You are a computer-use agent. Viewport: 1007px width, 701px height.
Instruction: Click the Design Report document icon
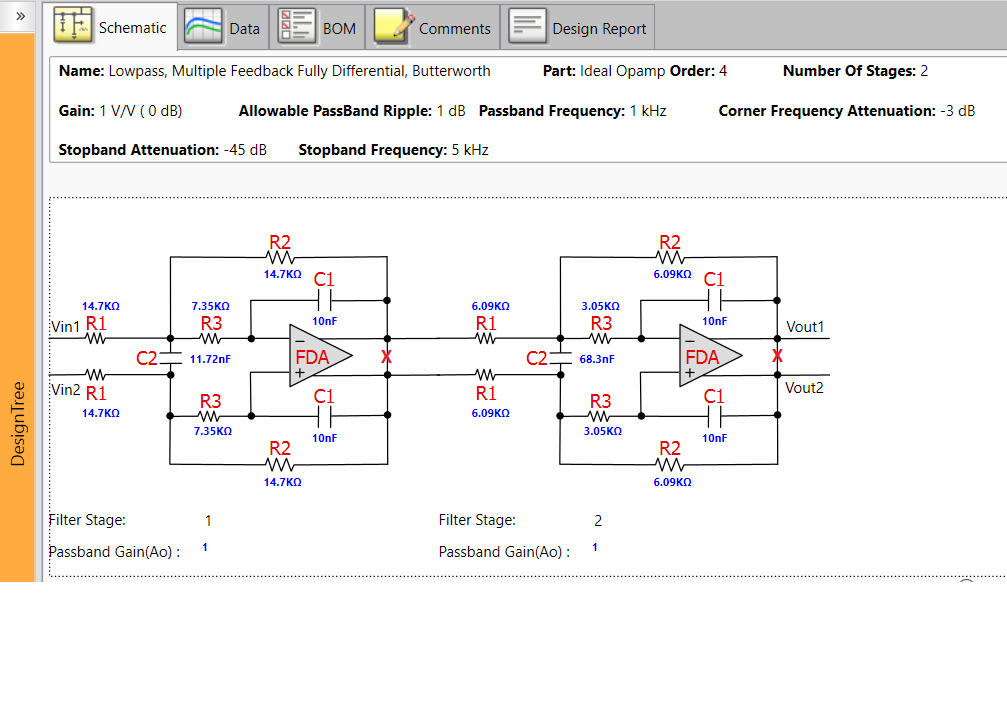[527, 26]
